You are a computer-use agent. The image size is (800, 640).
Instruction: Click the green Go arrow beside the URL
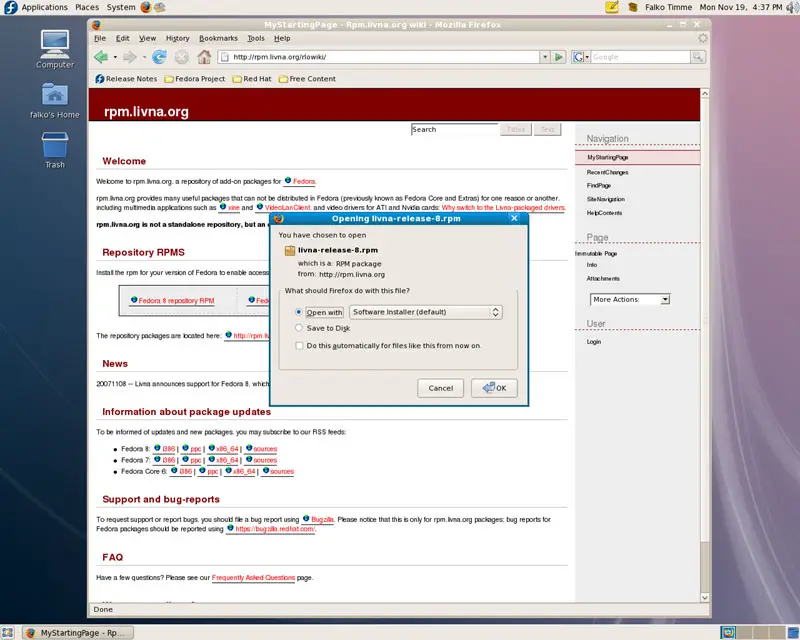(x=559, y=57)
